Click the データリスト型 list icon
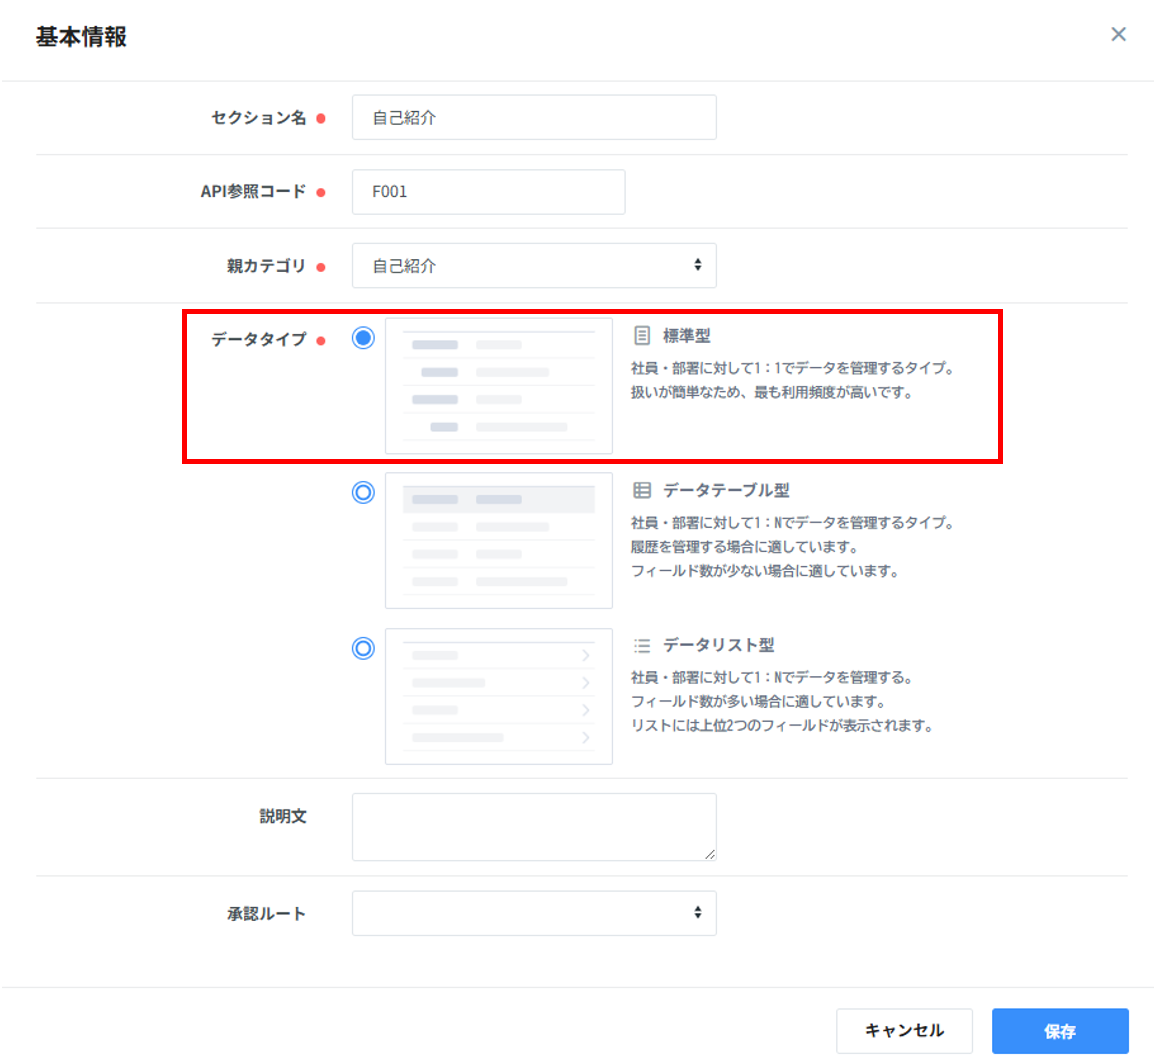This screenshot has width=1154, height=1059. pos(642,645)
